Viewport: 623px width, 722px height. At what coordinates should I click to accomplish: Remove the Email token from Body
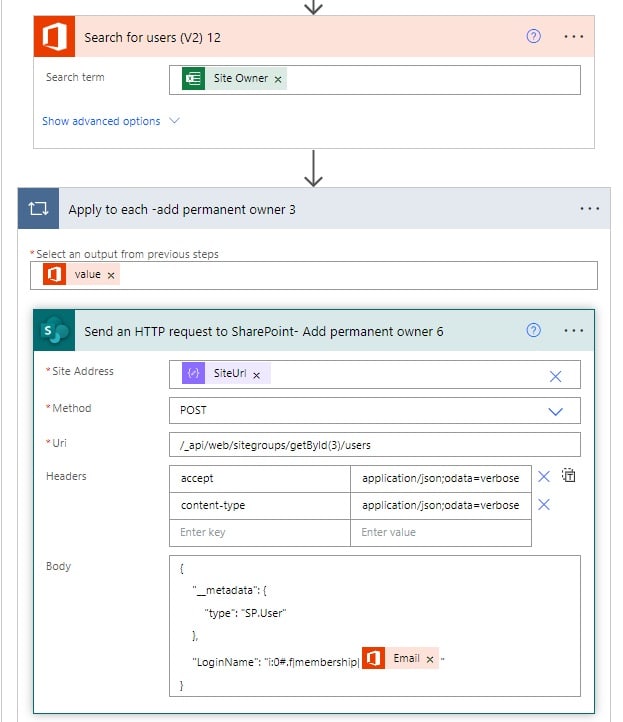430,659
